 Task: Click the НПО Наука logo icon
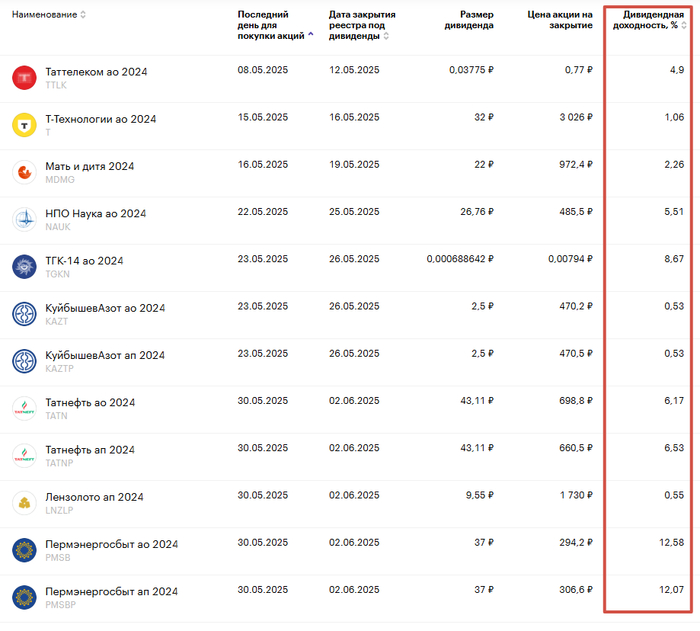coord(24,219)
